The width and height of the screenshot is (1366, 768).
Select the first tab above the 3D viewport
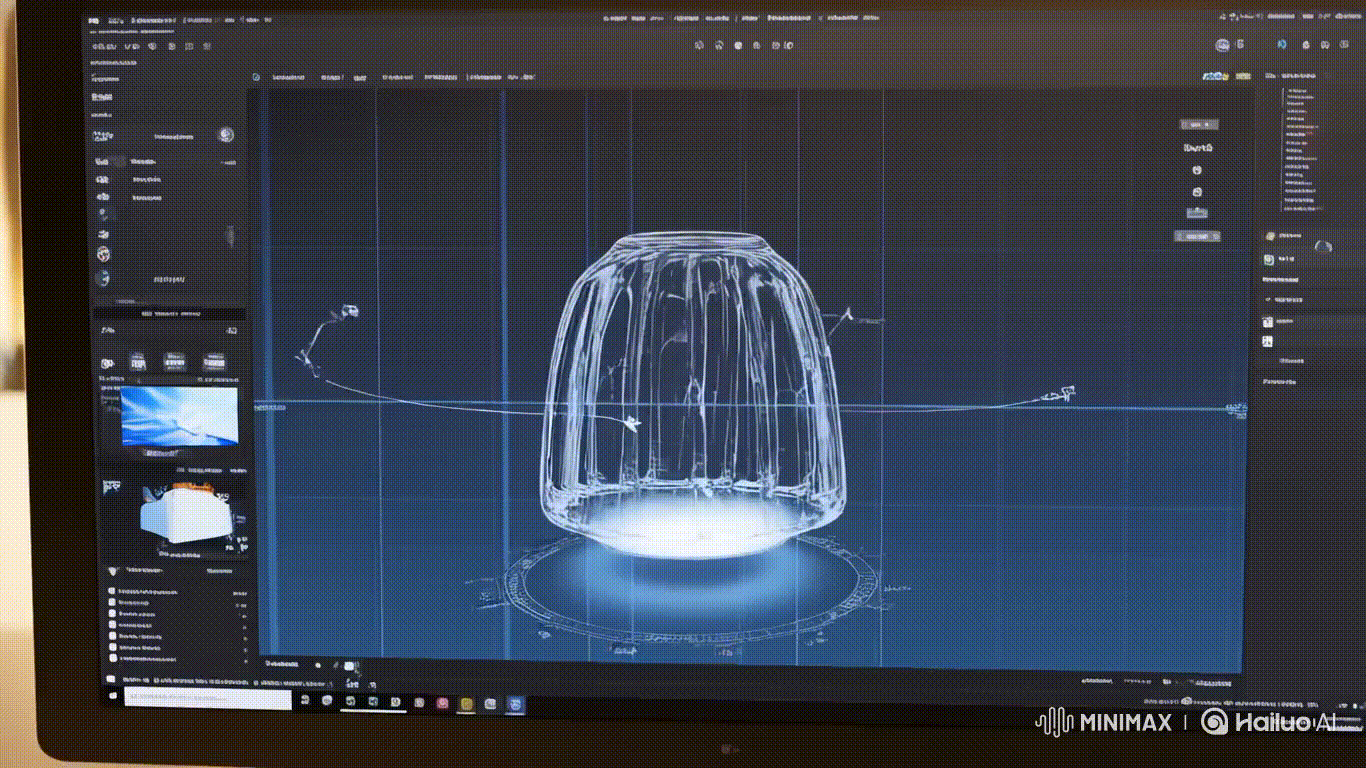click(289, 77)
